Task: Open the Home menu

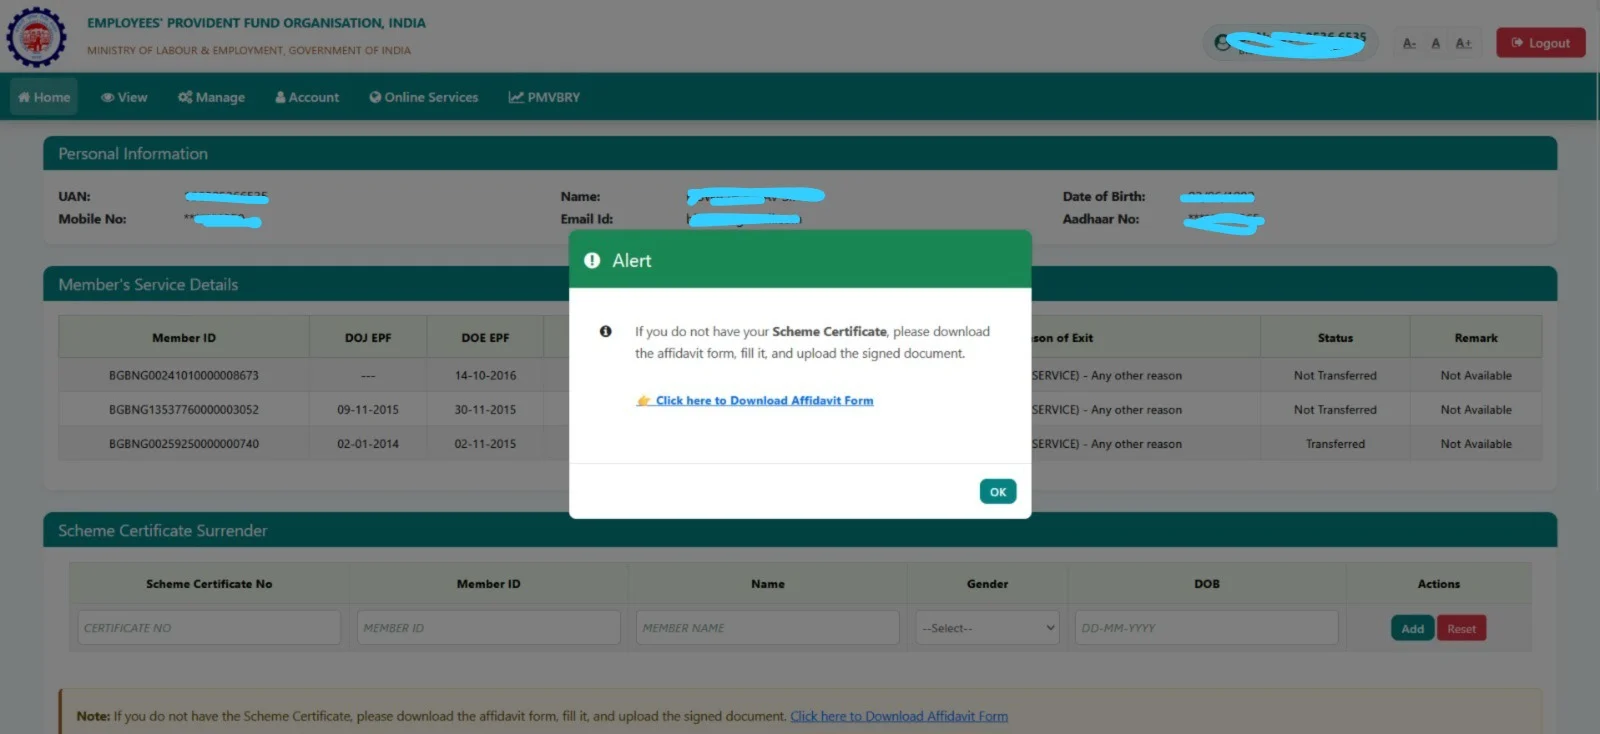Action: pyautogui.click(x=44, y=97)
